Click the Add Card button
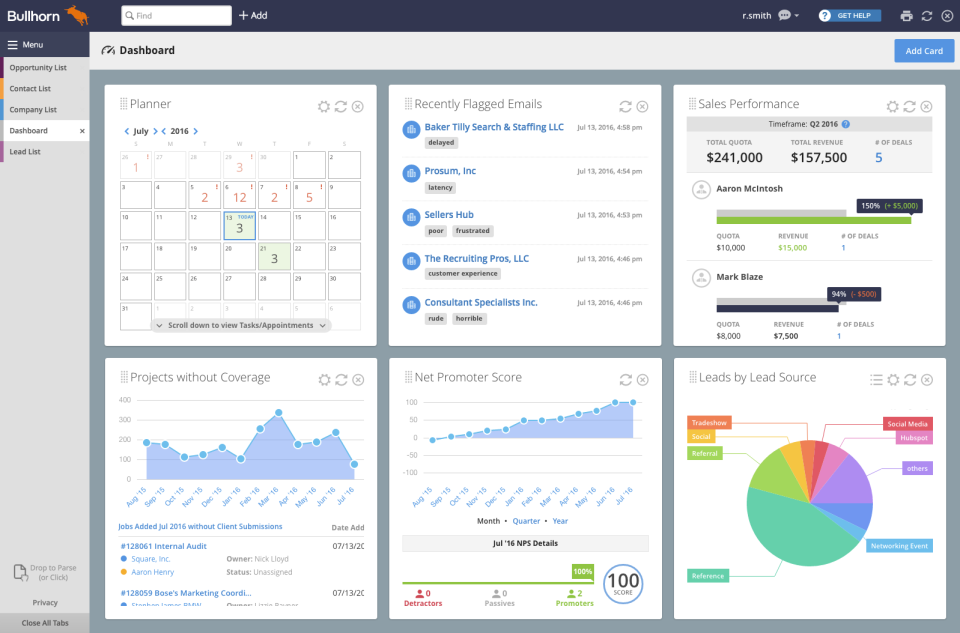The width and height of the screenshot is (960, 633). coord(924,51)
